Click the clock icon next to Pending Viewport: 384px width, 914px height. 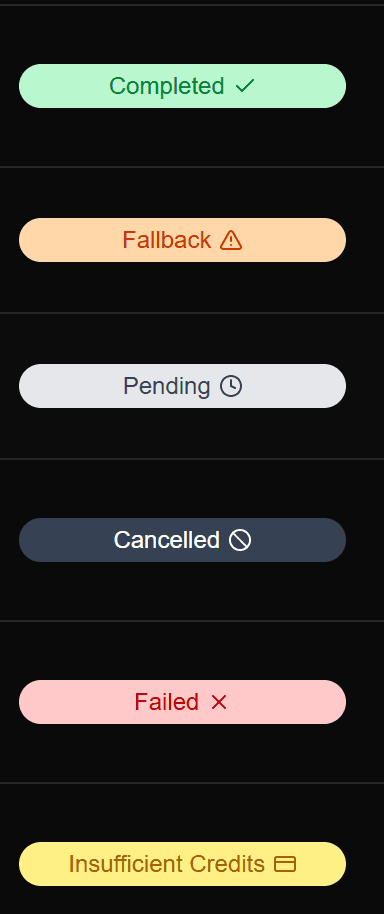pos(231,386)
